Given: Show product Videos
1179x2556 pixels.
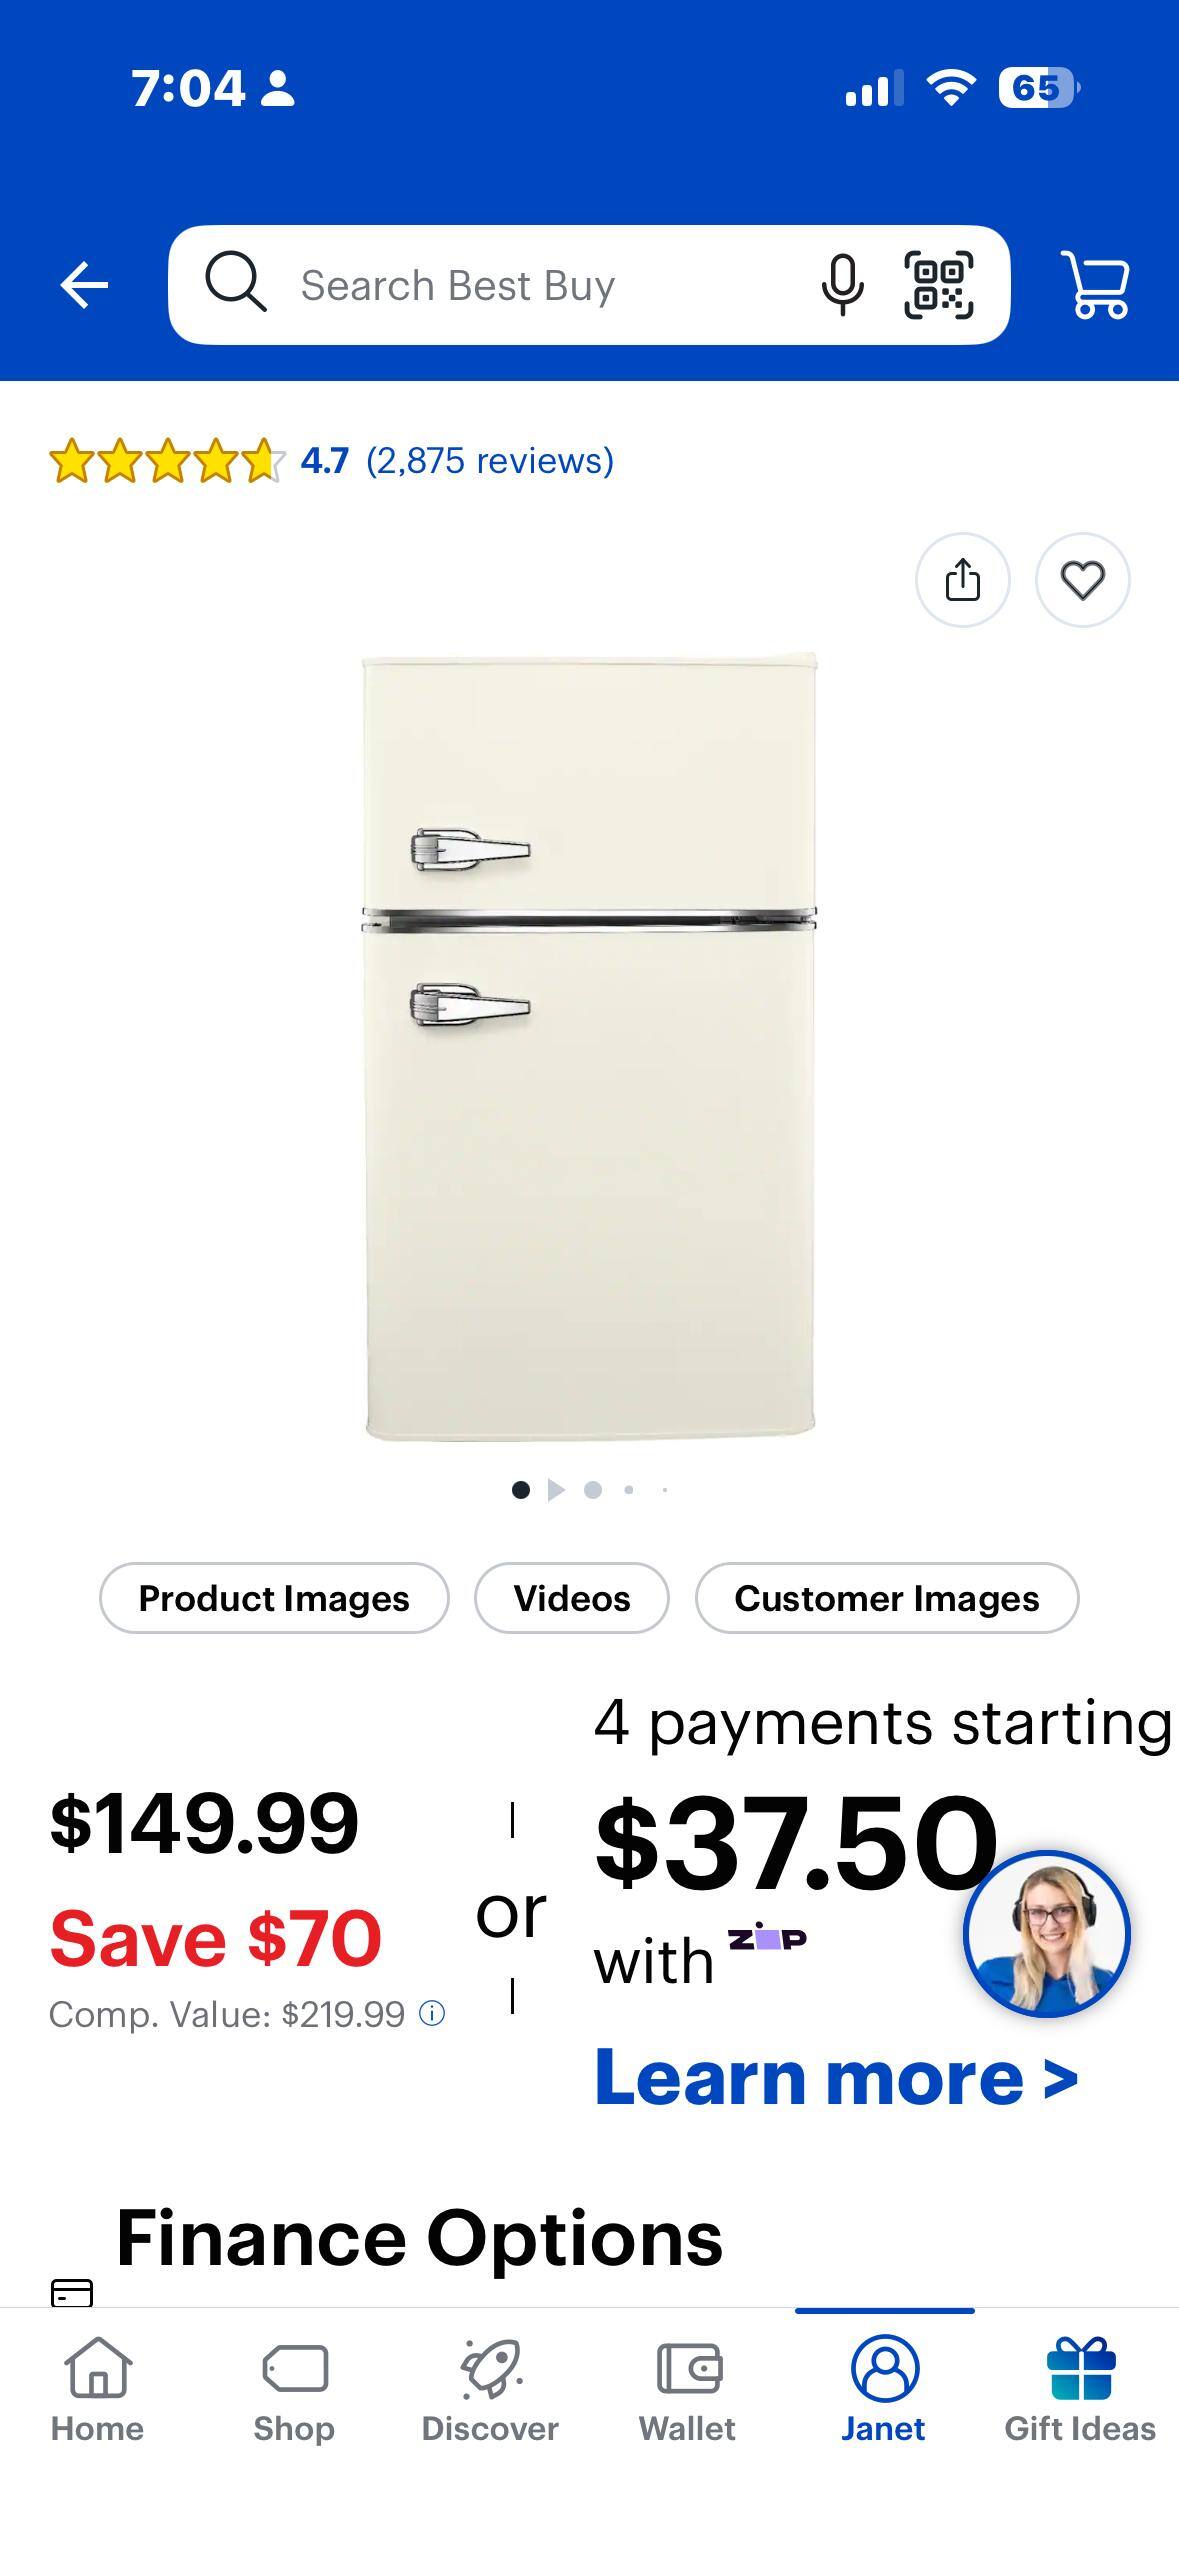Looking at the screenshot, I should 572,1598.
